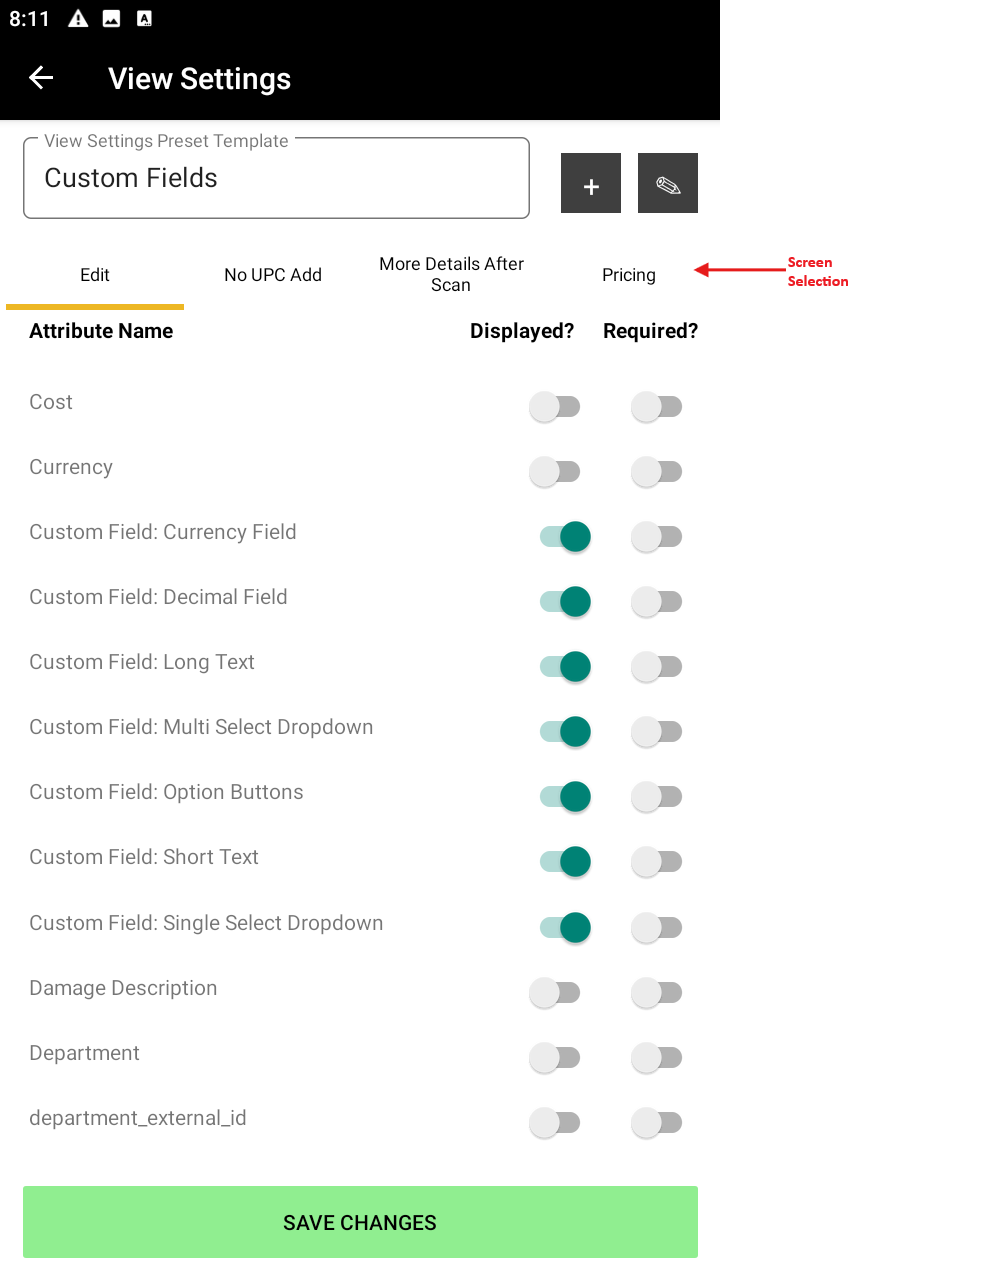Viewport: 990px width, 1280px height.
Task: Turn off Displayed for Custom Field: Option Buttons
Action: (565, 797)
